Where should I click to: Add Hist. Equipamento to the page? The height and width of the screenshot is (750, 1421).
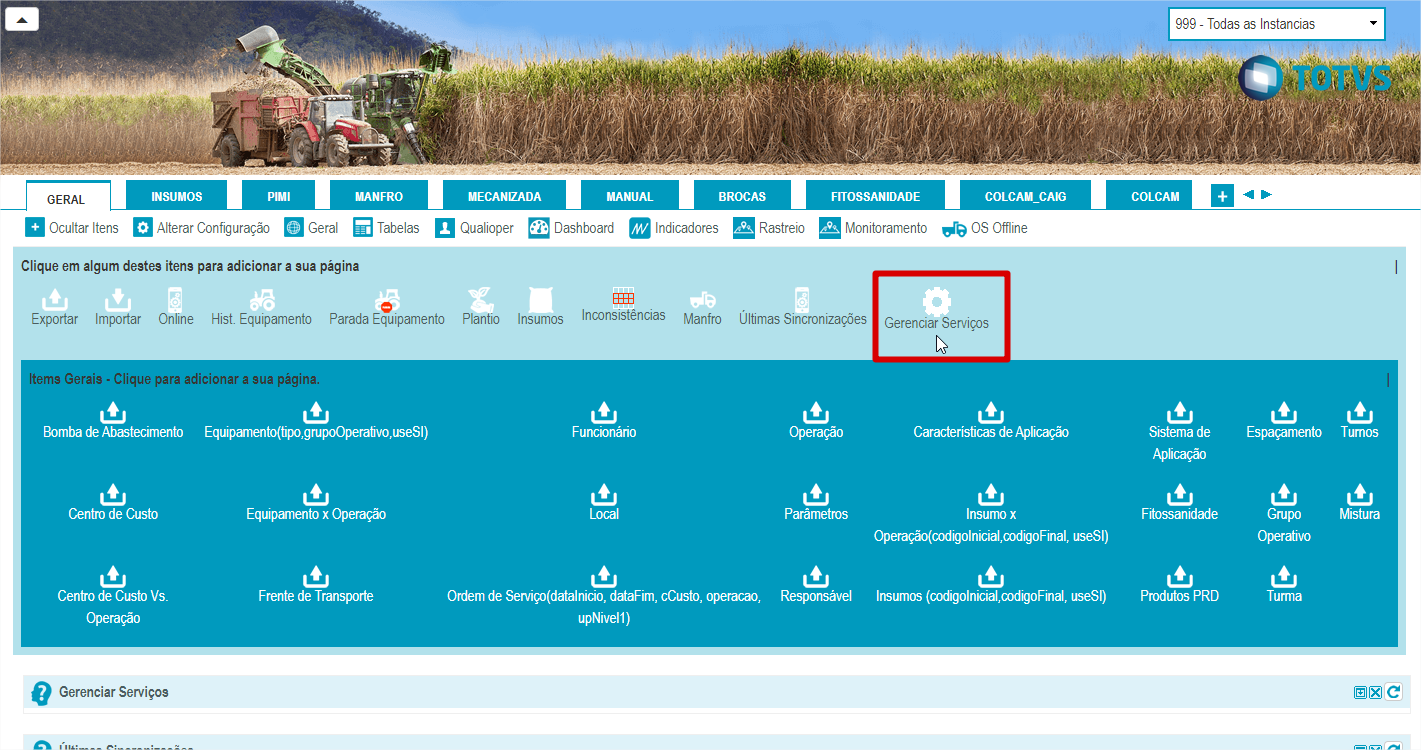[262, 307]
